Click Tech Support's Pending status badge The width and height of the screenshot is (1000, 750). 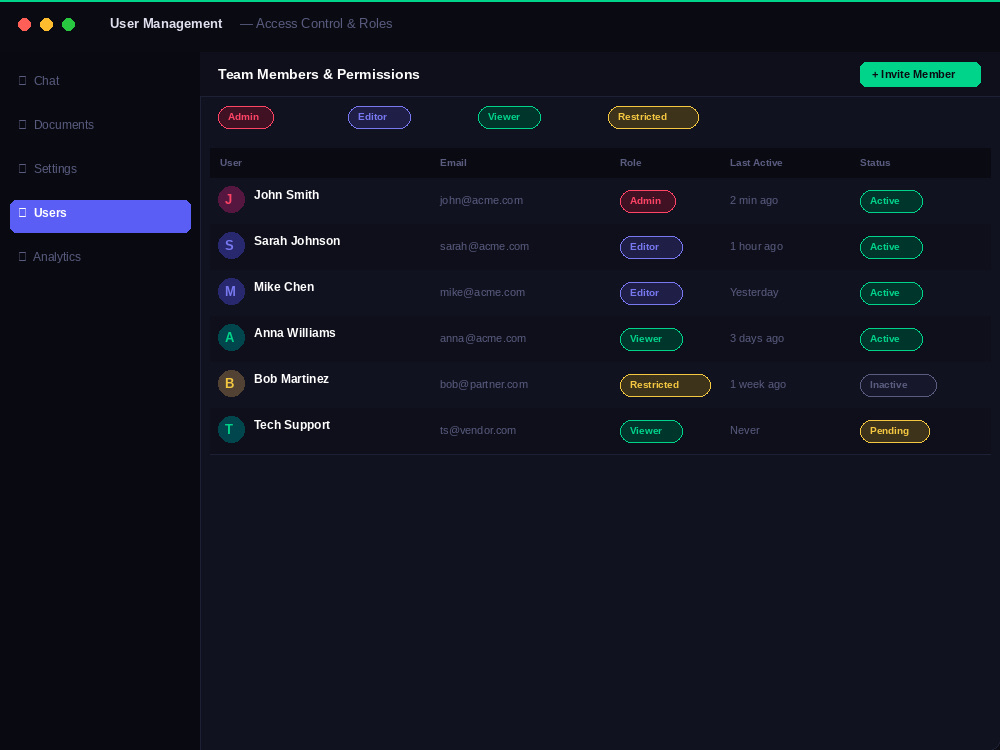[x=895, y=431]
